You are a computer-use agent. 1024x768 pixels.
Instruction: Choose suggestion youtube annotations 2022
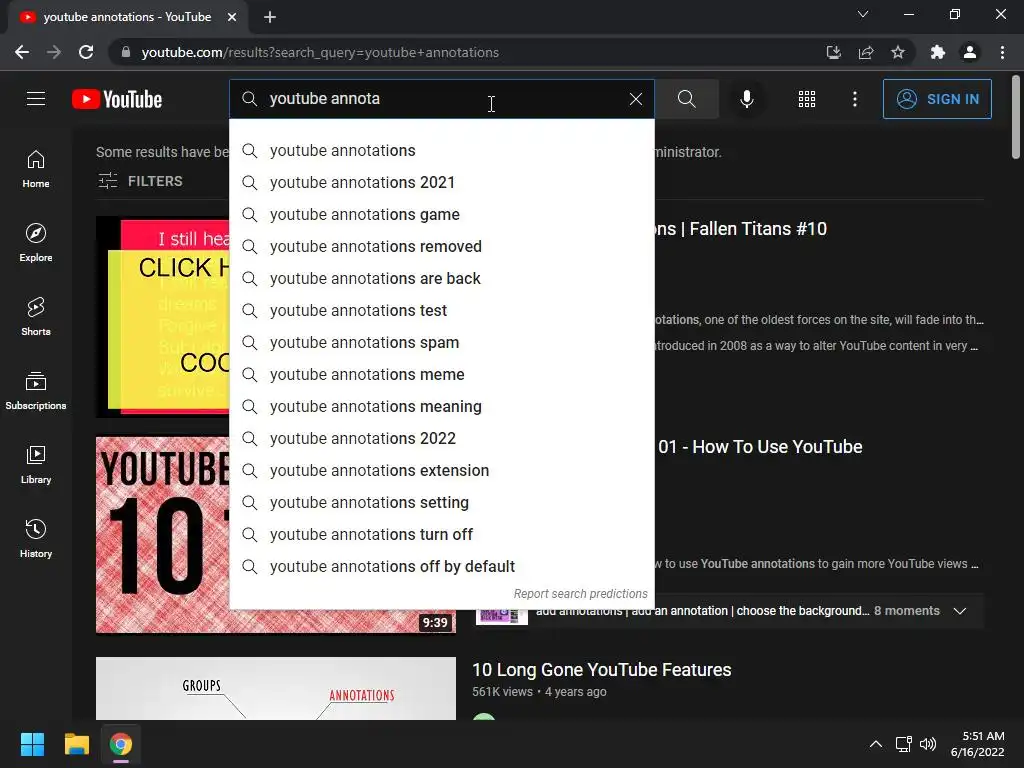(441, 438)
